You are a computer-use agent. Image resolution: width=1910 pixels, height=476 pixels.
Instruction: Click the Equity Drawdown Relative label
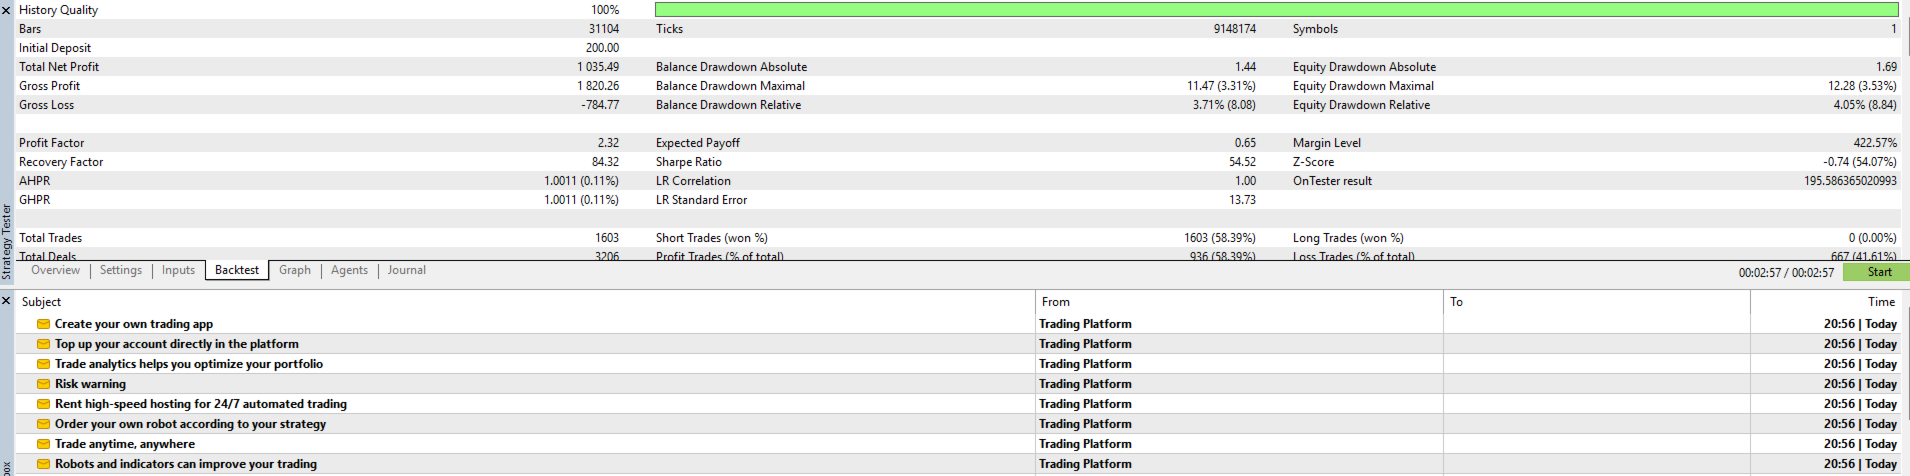[1361, 105]
